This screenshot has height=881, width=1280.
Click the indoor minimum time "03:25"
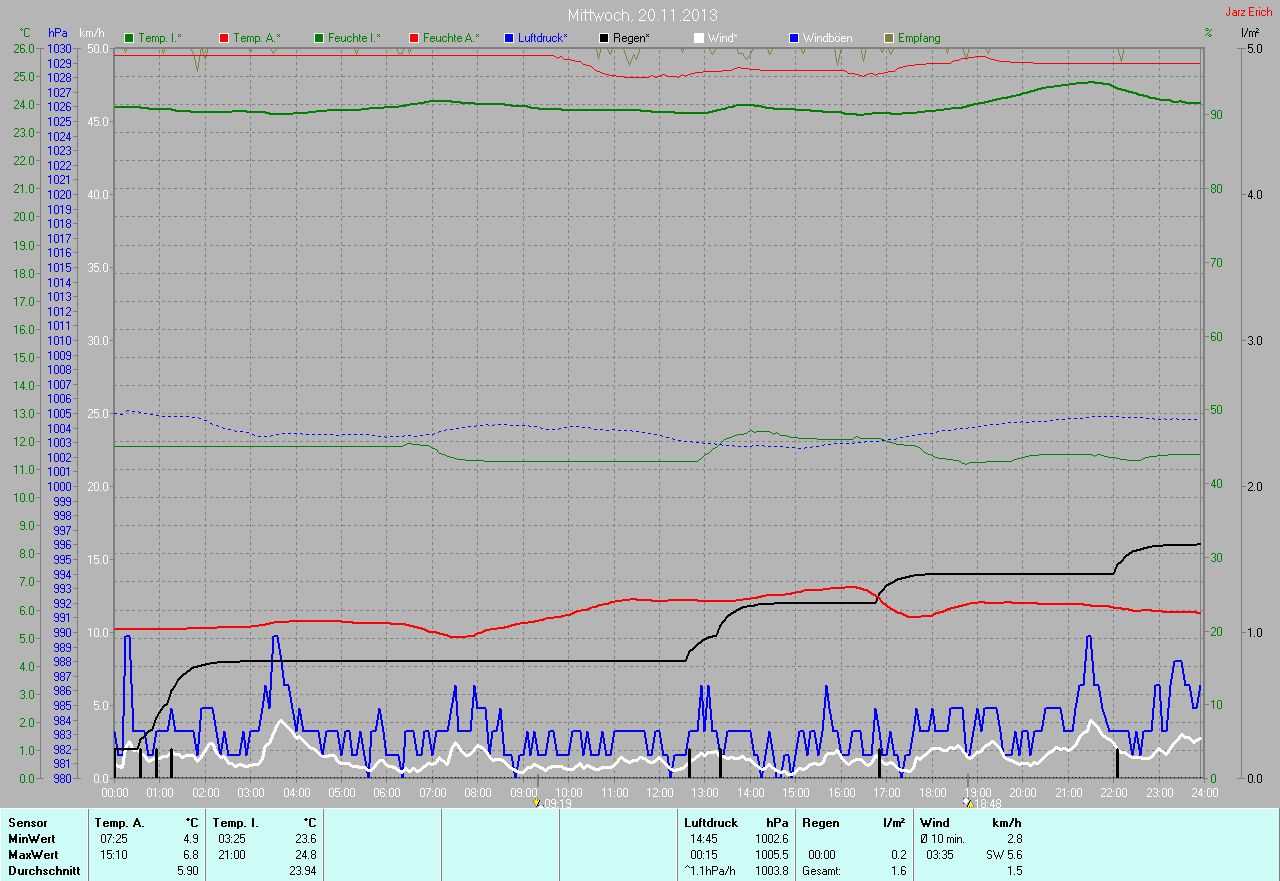(x=231, y=839)
